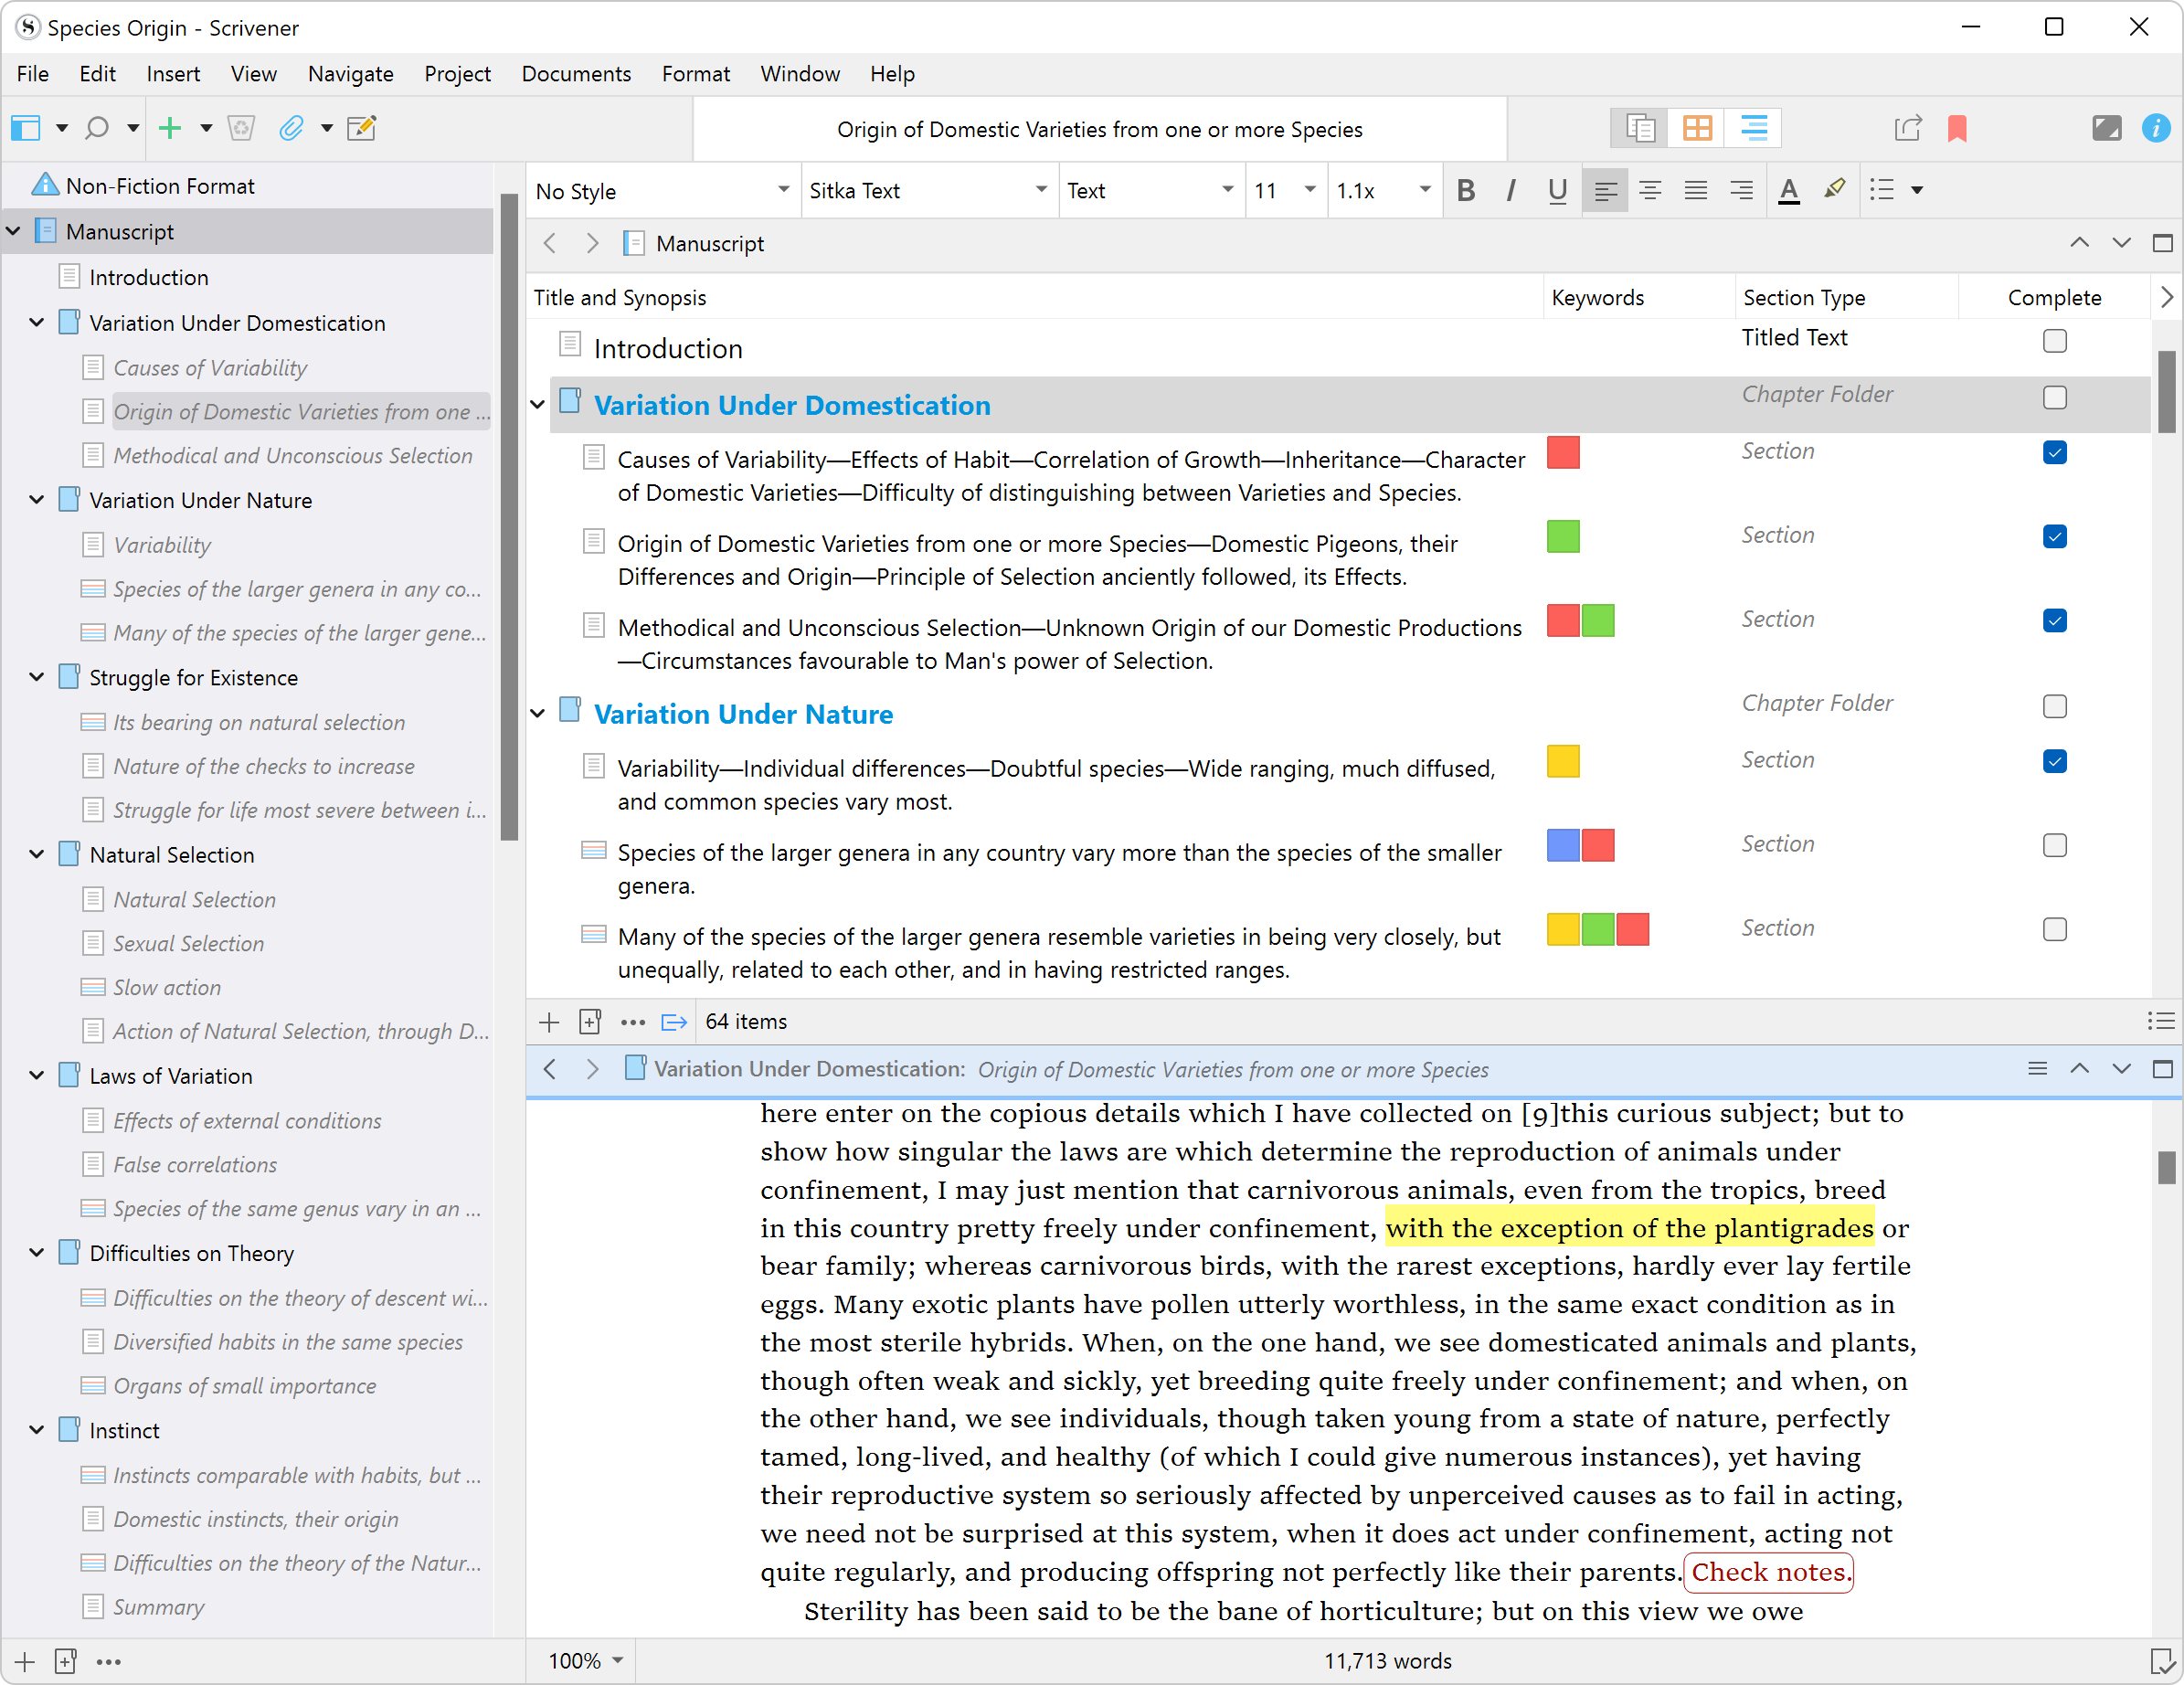Click the trash icon in the toolbar

click(x=241, y=128)
